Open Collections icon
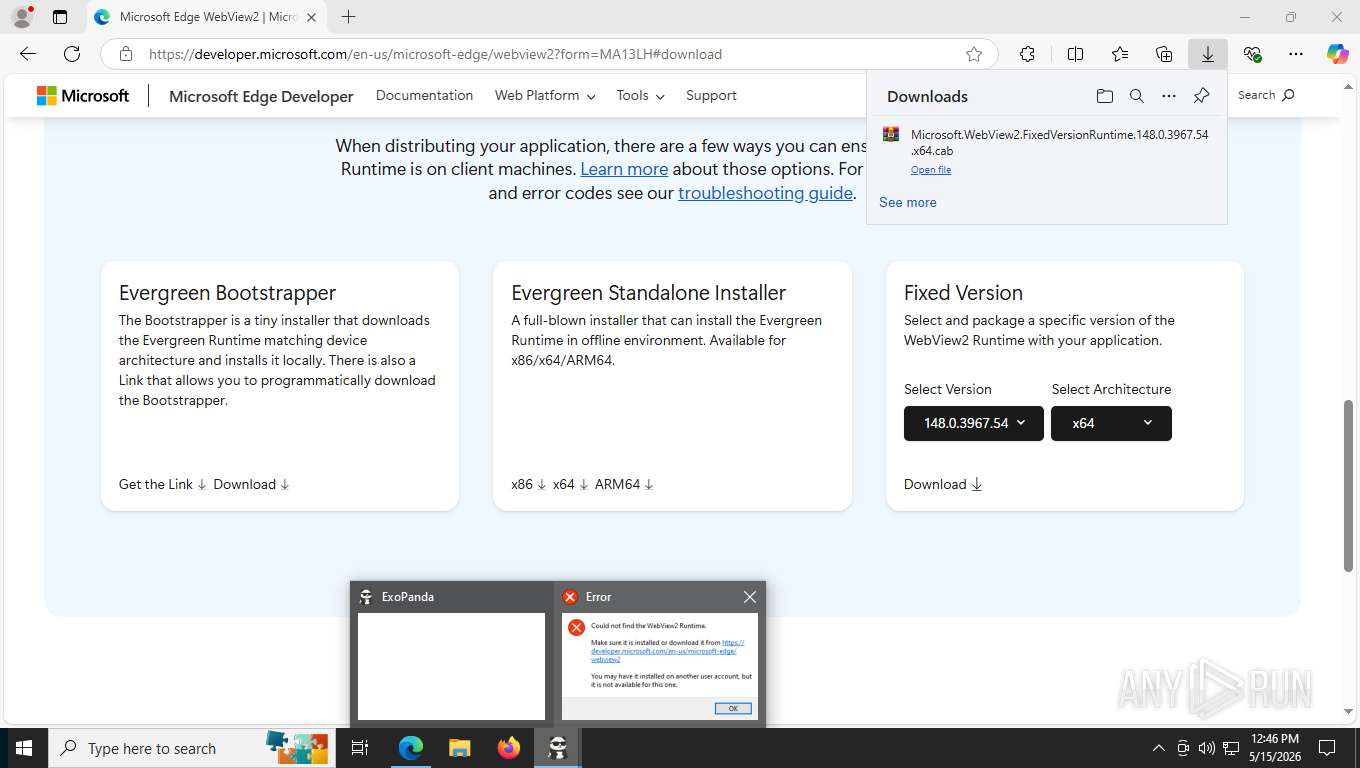The height and width of the screenshot is (768, 1360). (1164, 54)
